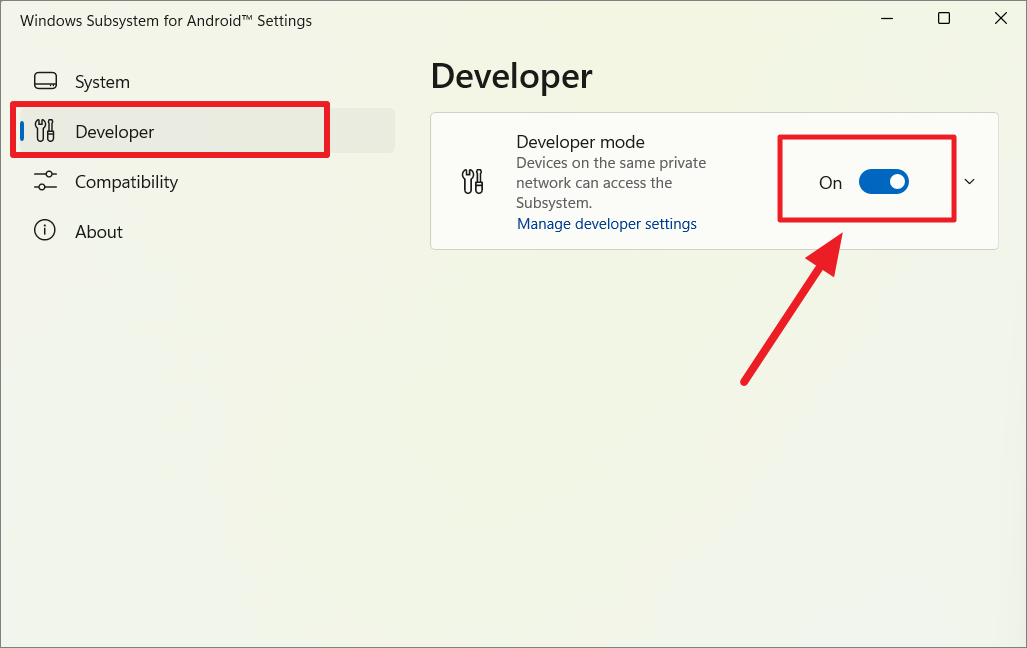Click the System monitor icon in sidebar
The height and width of the screenshot is (648, 1027).
pos(45,81)
